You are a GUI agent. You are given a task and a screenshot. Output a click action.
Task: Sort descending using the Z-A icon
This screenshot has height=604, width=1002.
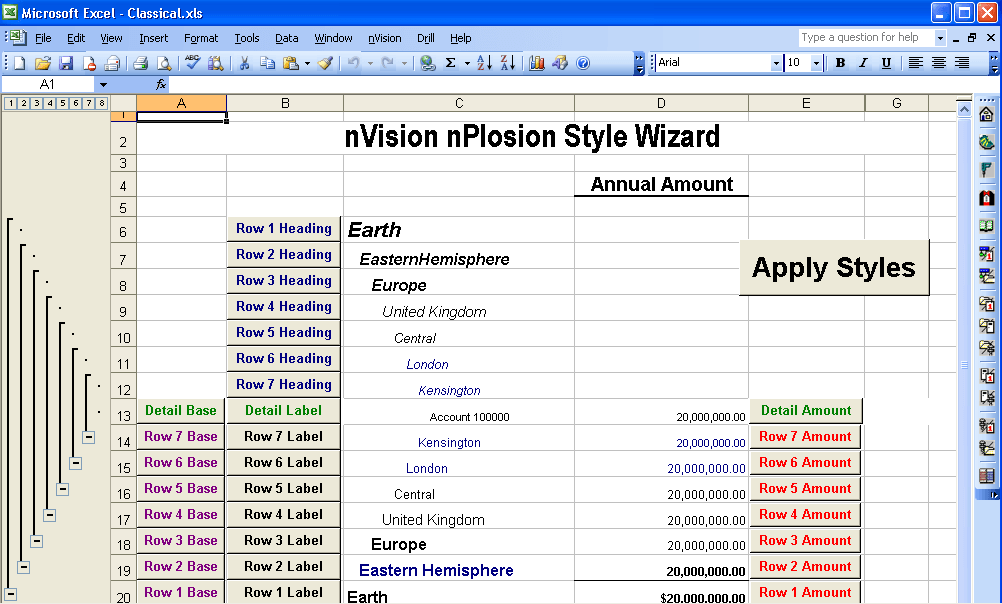point(507,62)
